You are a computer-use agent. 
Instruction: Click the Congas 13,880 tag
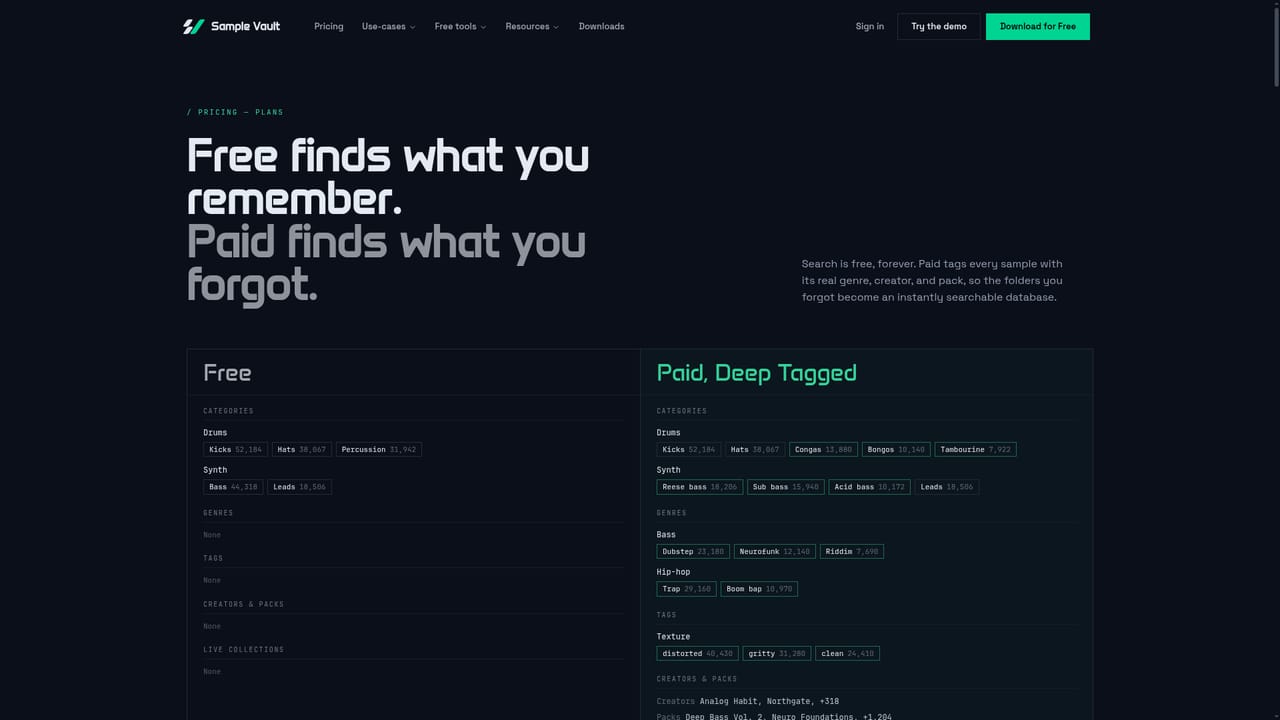[x=823, y=450]
